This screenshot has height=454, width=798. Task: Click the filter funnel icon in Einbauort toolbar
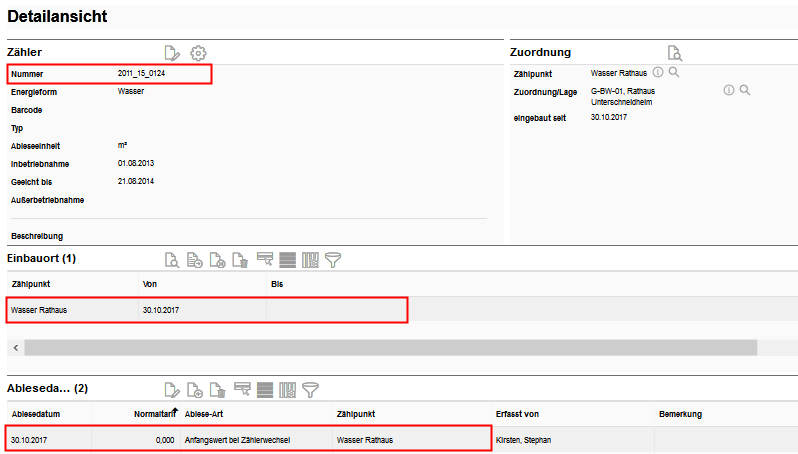click(x=333, y=260)
